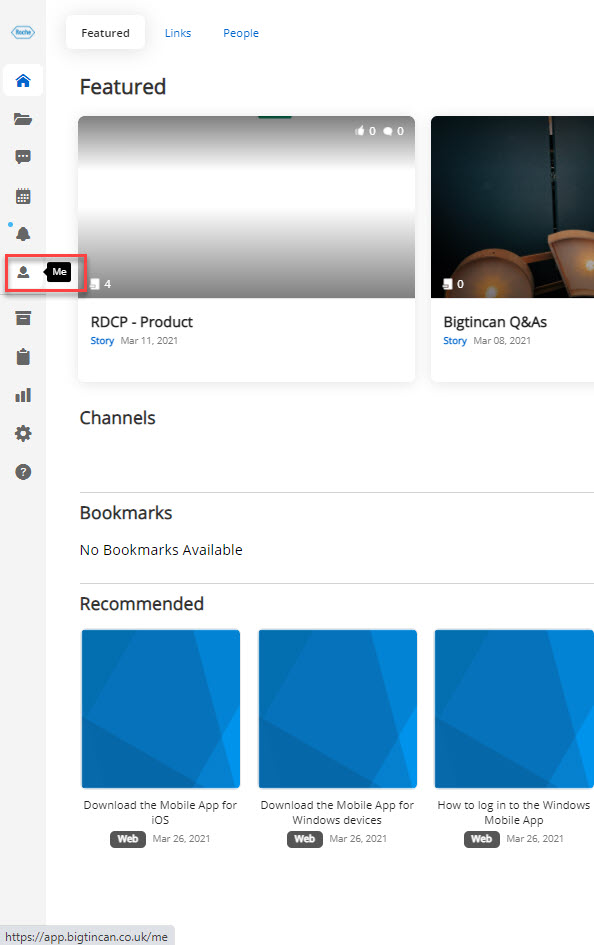Click the Channels section heading

point(117,418)
